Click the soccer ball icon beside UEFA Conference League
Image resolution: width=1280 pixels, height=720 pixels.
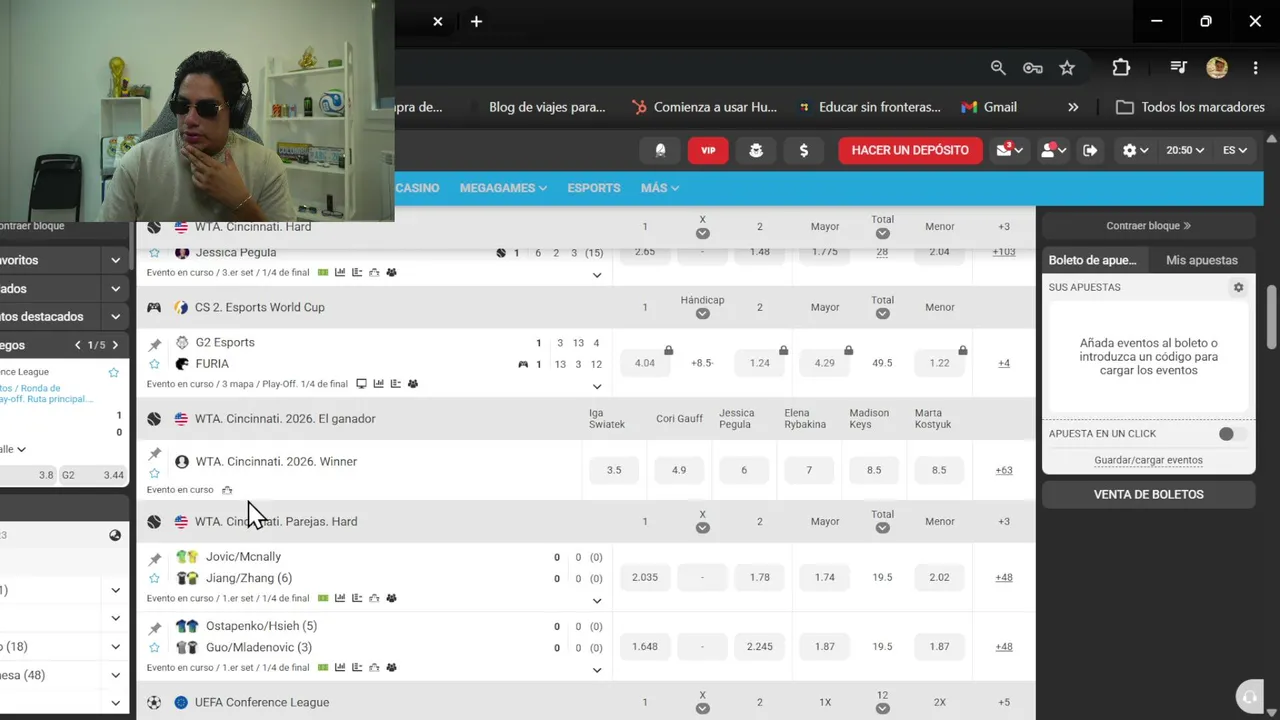pos(154,702)
